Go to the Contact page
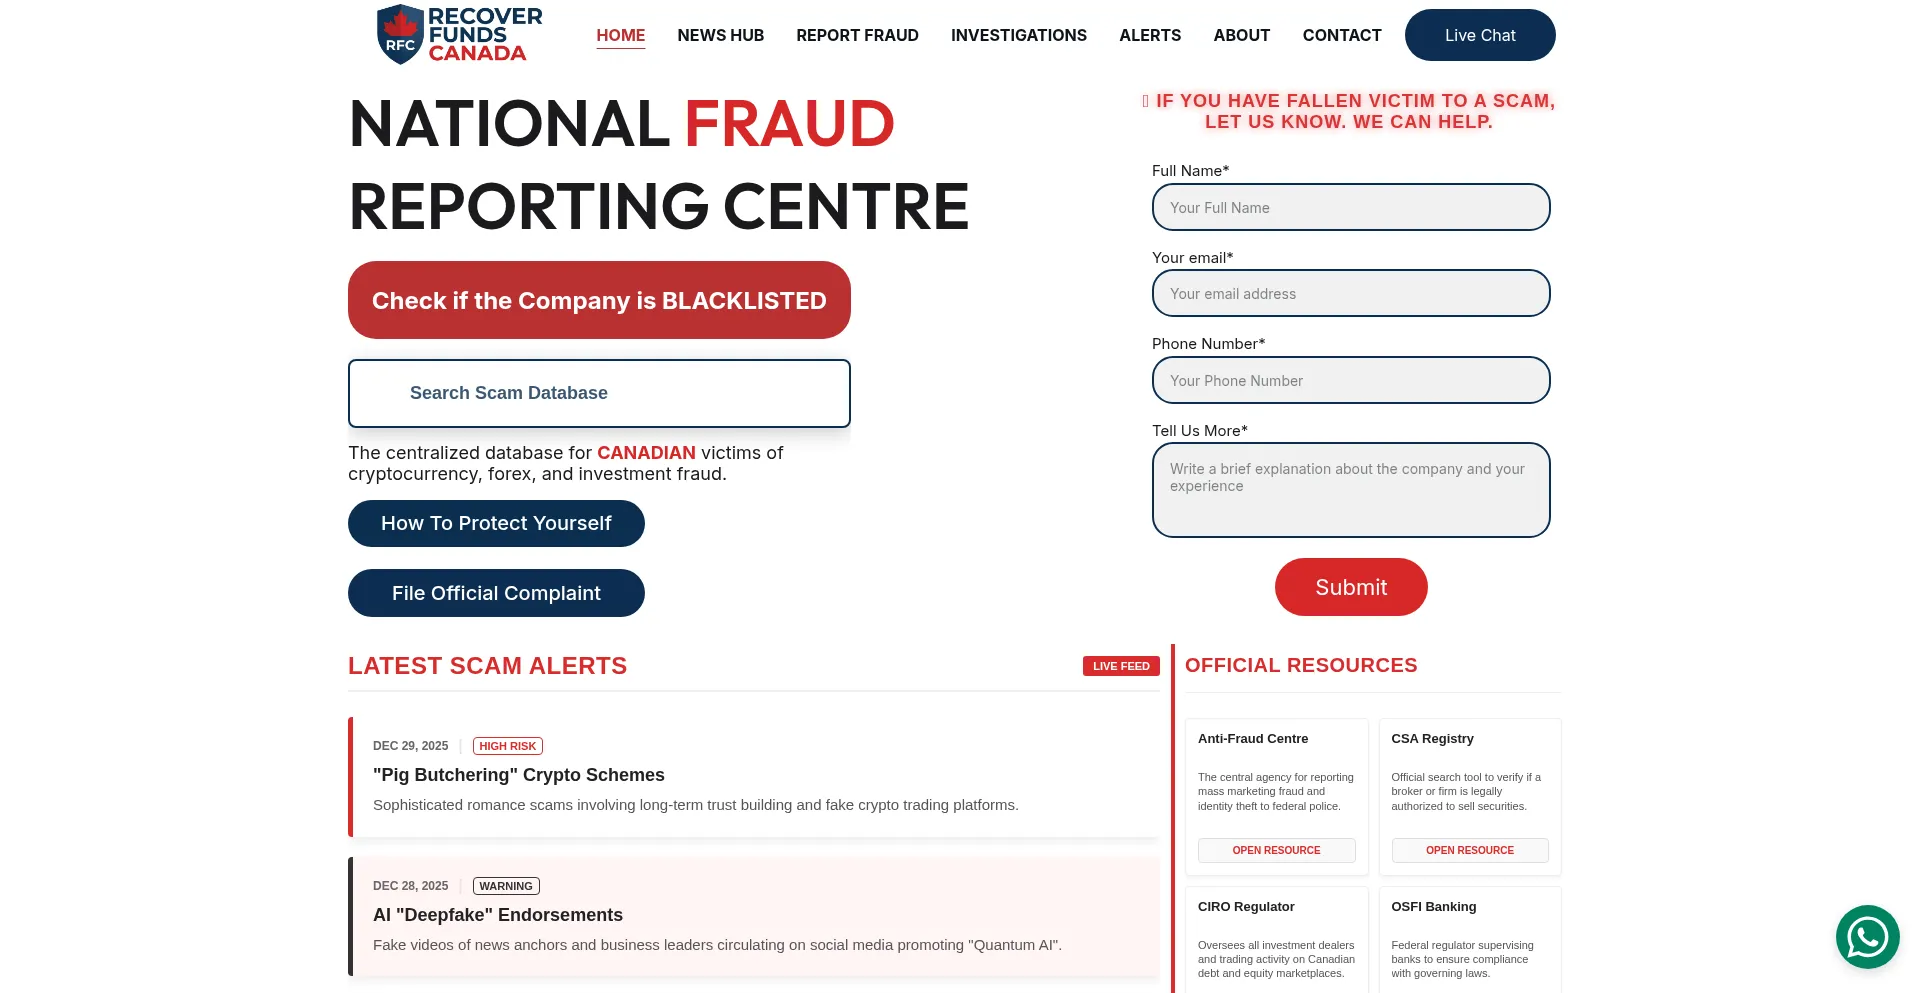1920x993 pixels. 1341,35
